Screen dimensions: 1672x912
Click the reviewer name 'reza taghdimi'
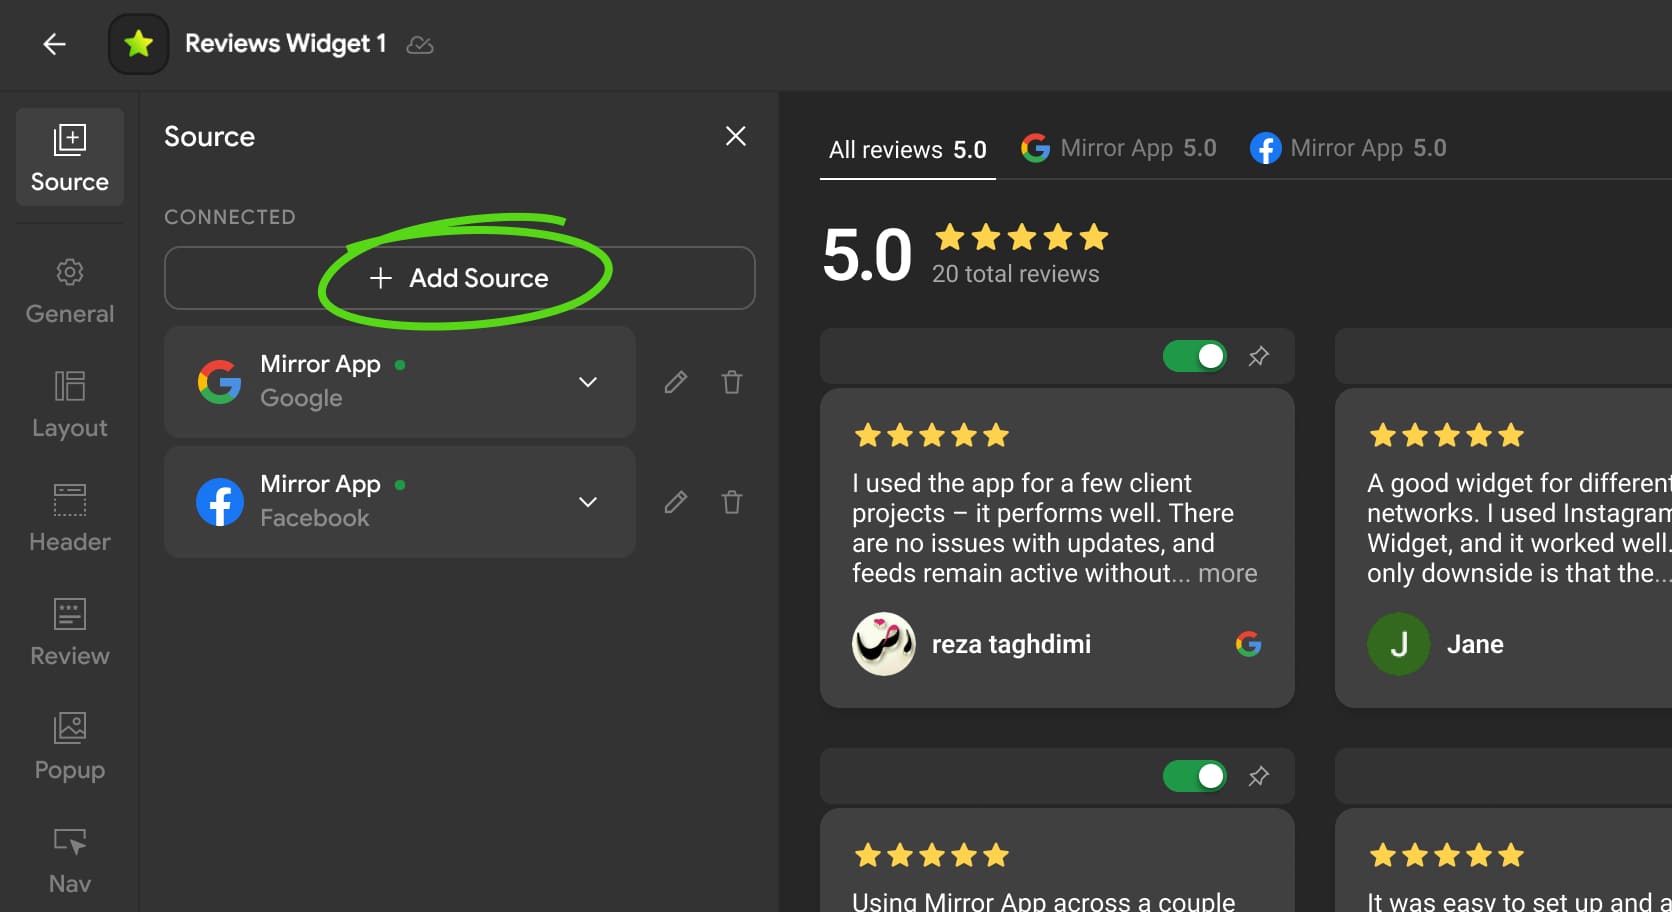[1012, 644]
